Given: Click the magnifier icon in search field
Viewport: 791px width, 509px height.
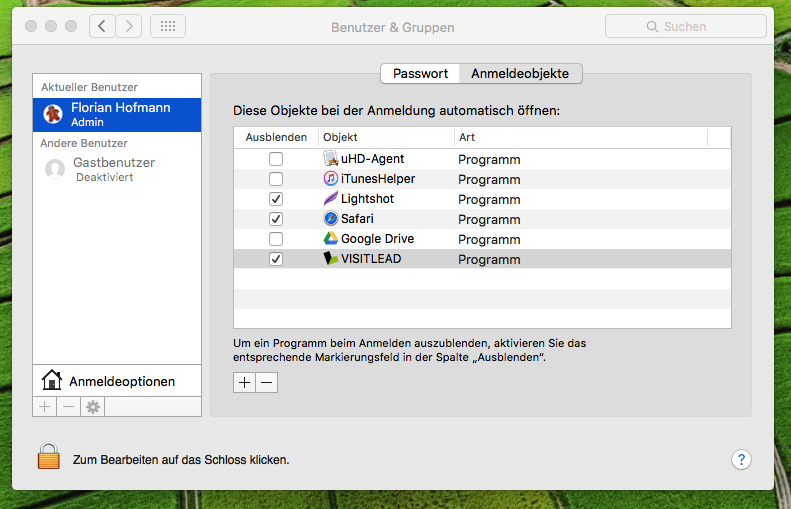Looking at the screenshot, I should 652,27.
